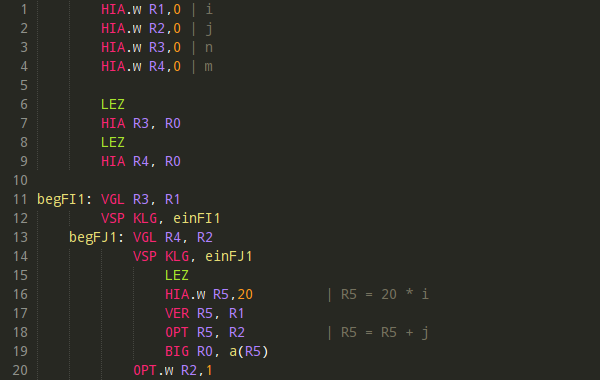Viewport: 600px width, 380px height.
Task: Click 'HIA.w R4,0' on line 4
Action: pyautogui.click(x=141, y=66)
